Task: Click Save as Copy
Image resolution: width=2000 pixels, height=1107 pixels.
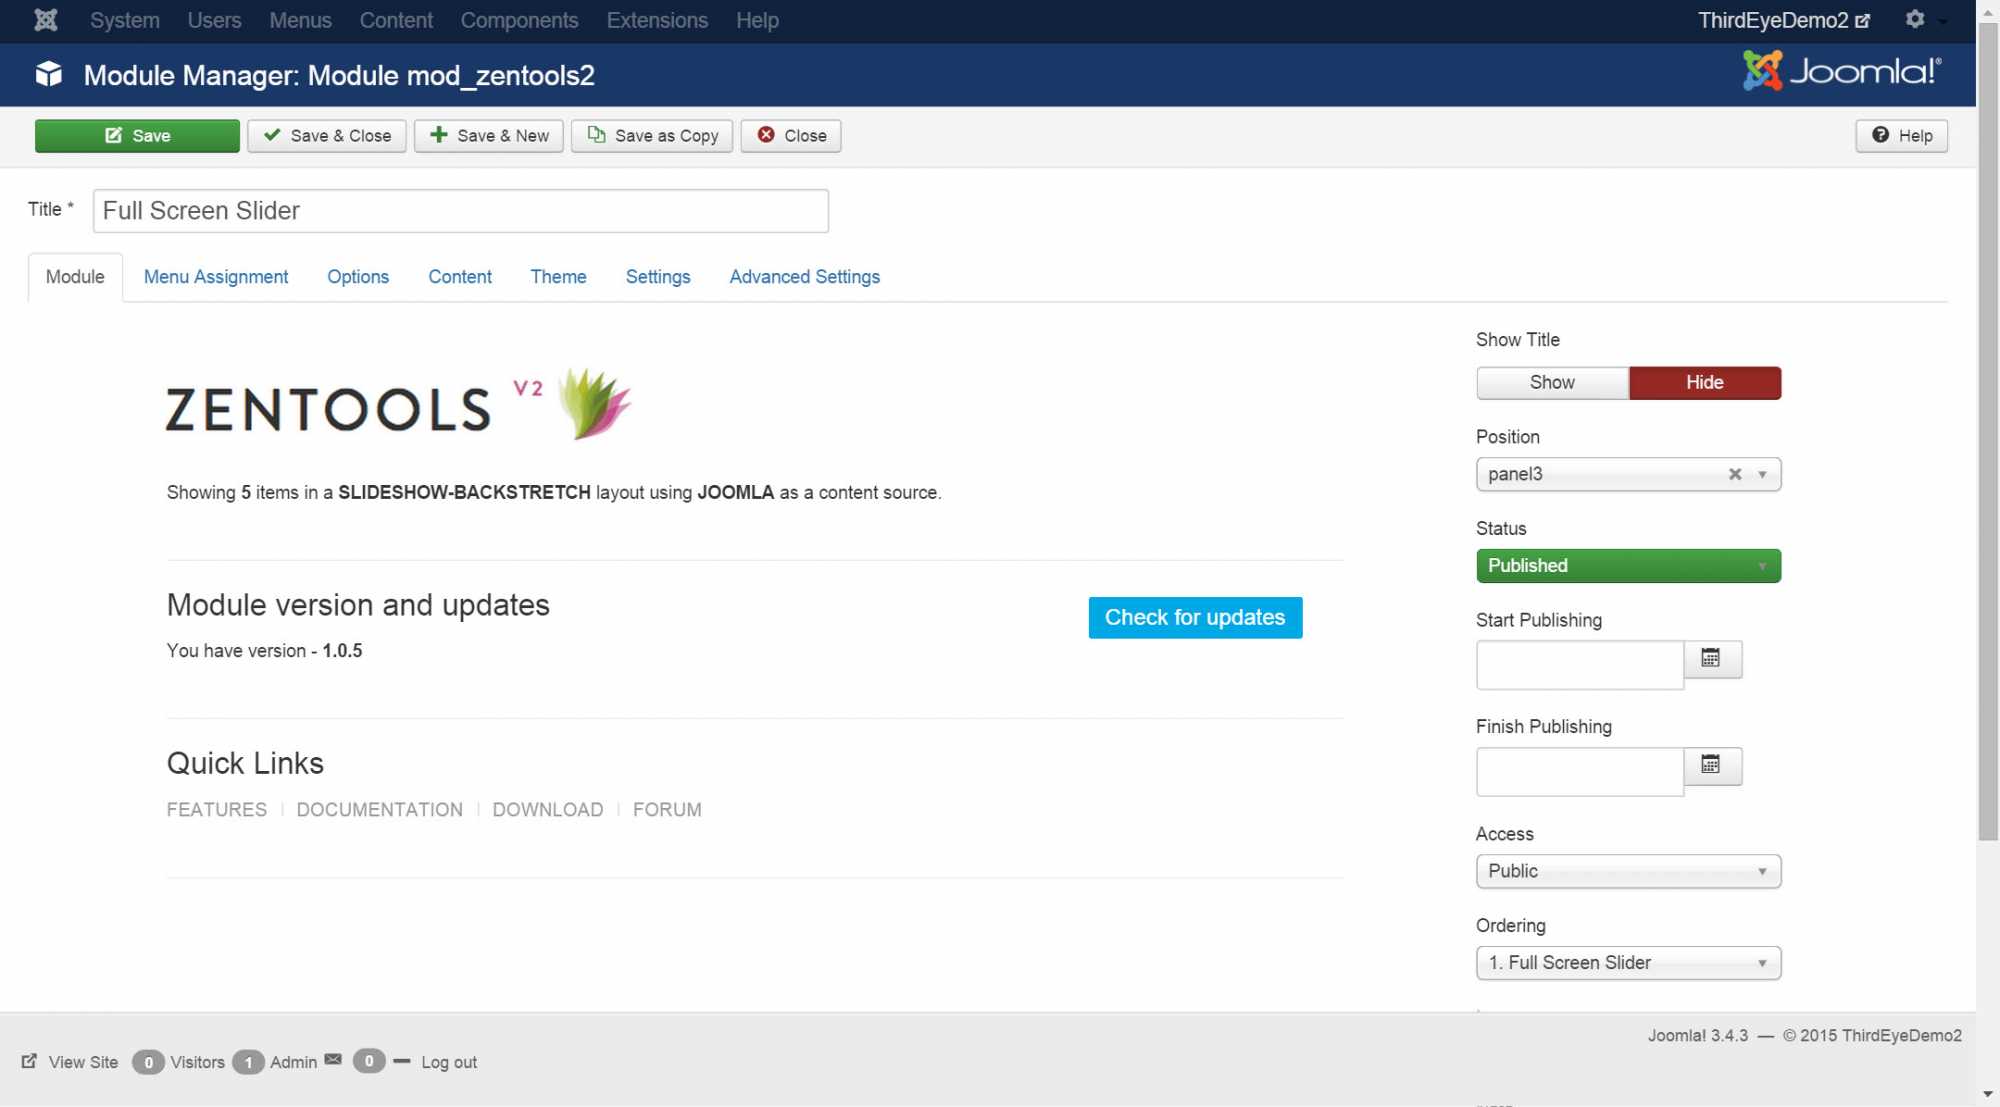Action: click(x=652, y=136)
